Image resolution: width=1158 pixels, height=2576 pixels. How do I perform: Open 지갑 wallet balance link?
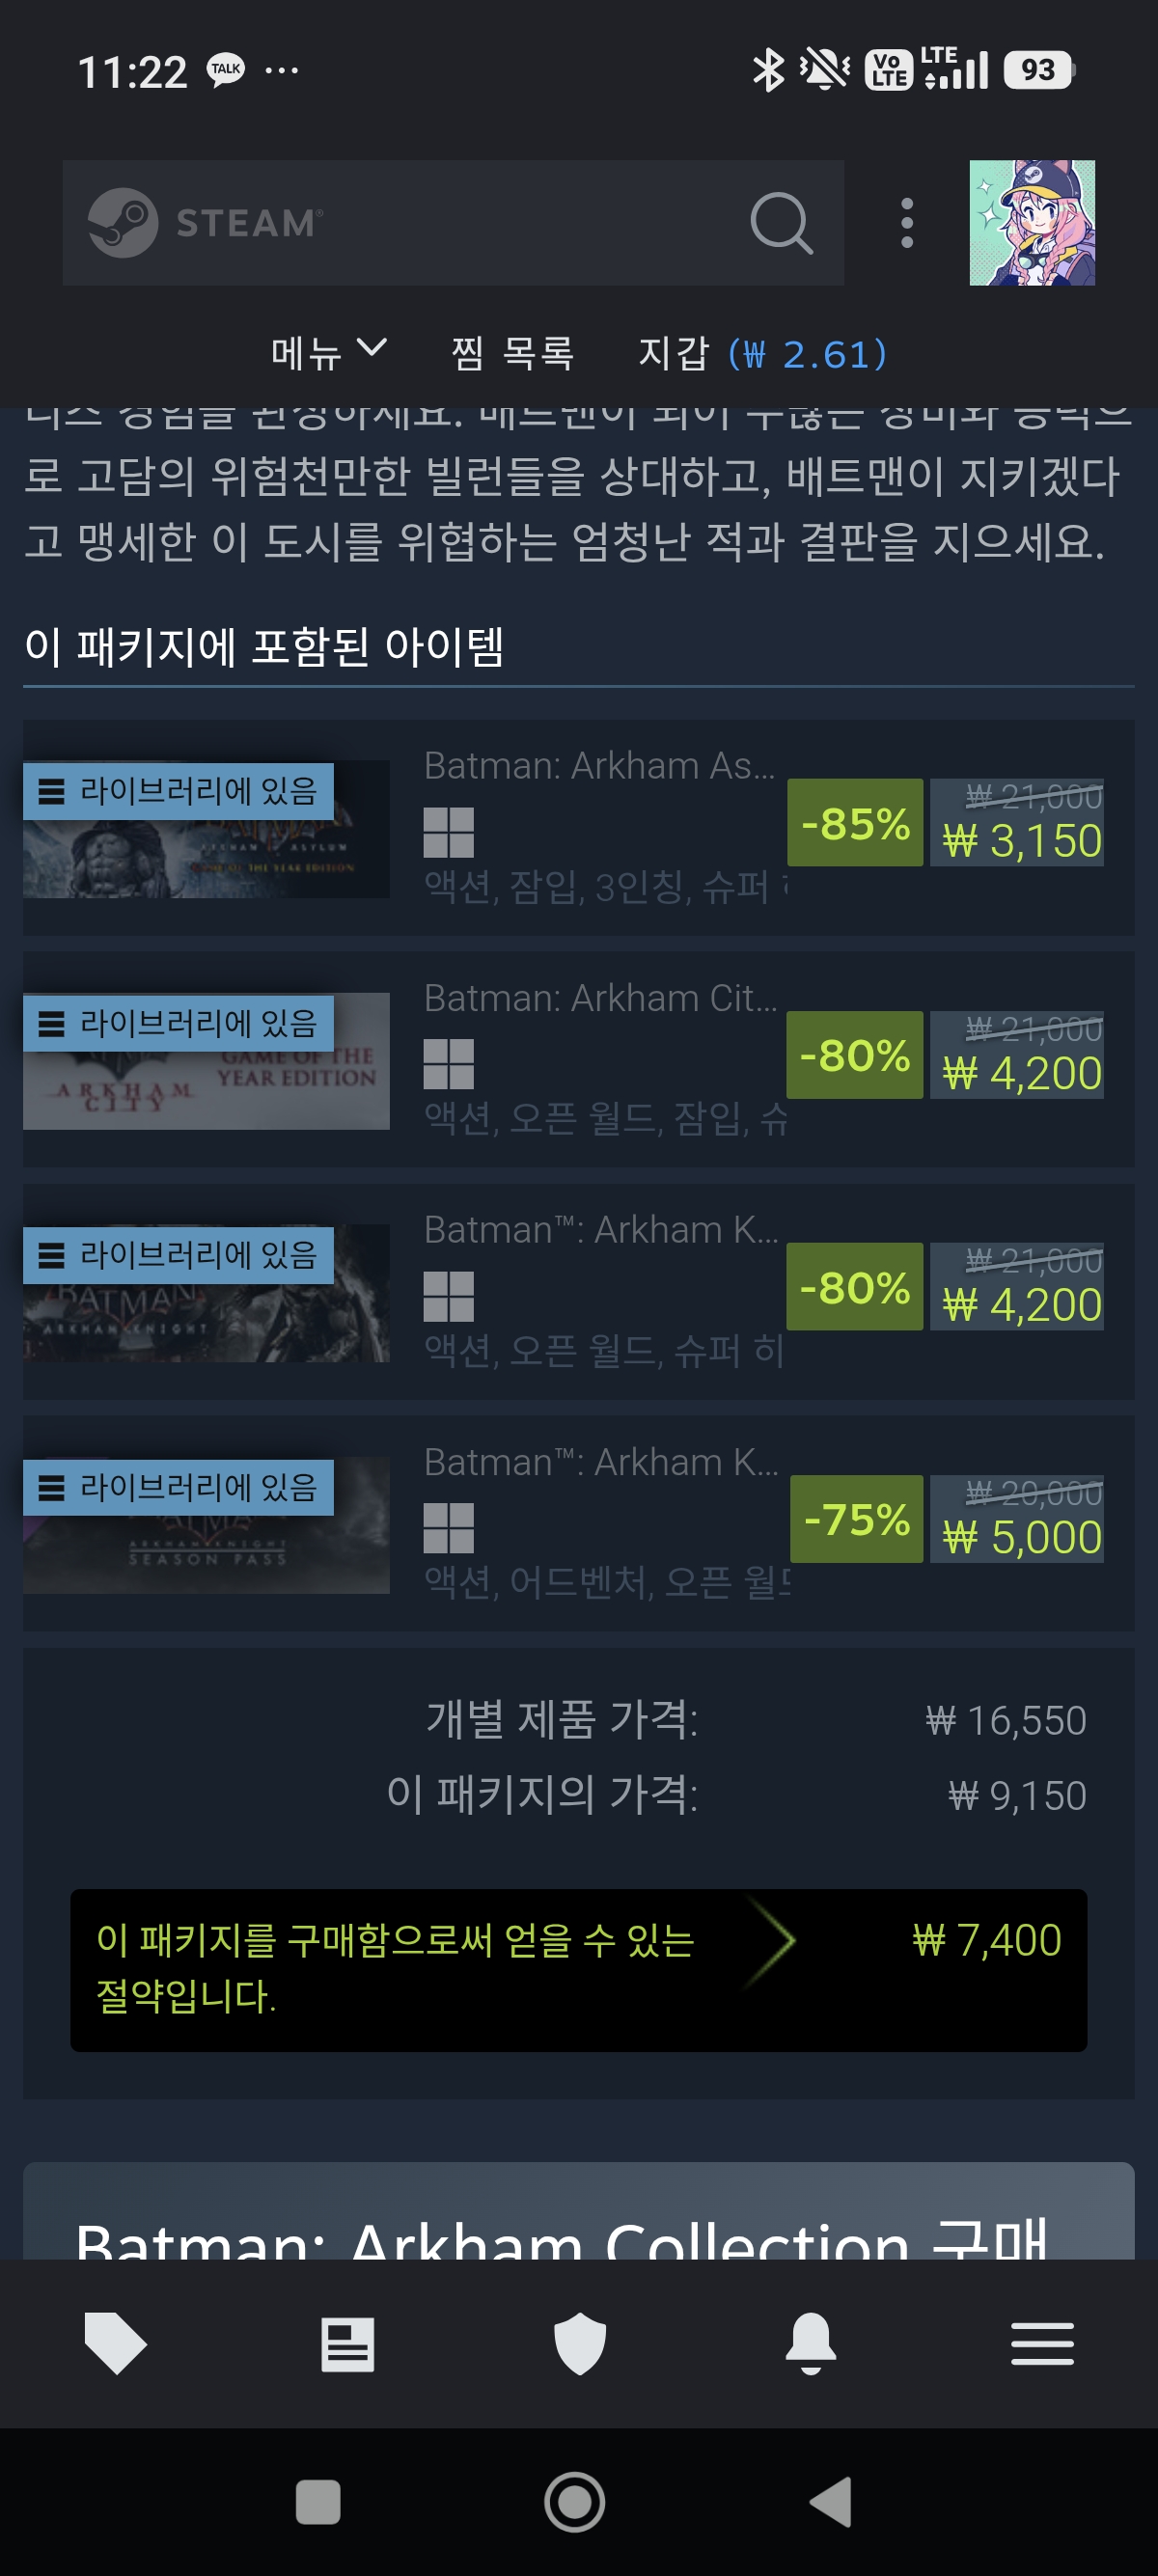click(x=762, y=353)
